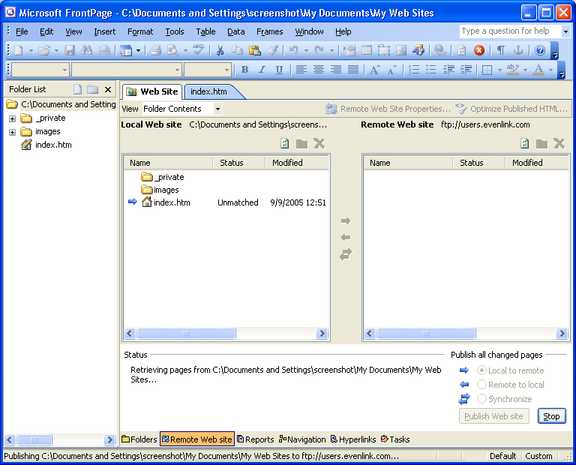The height and width of the screenshot is (465, 576).
Task: Select the Synchronize radio button
Action: click(x=481, y=399)
